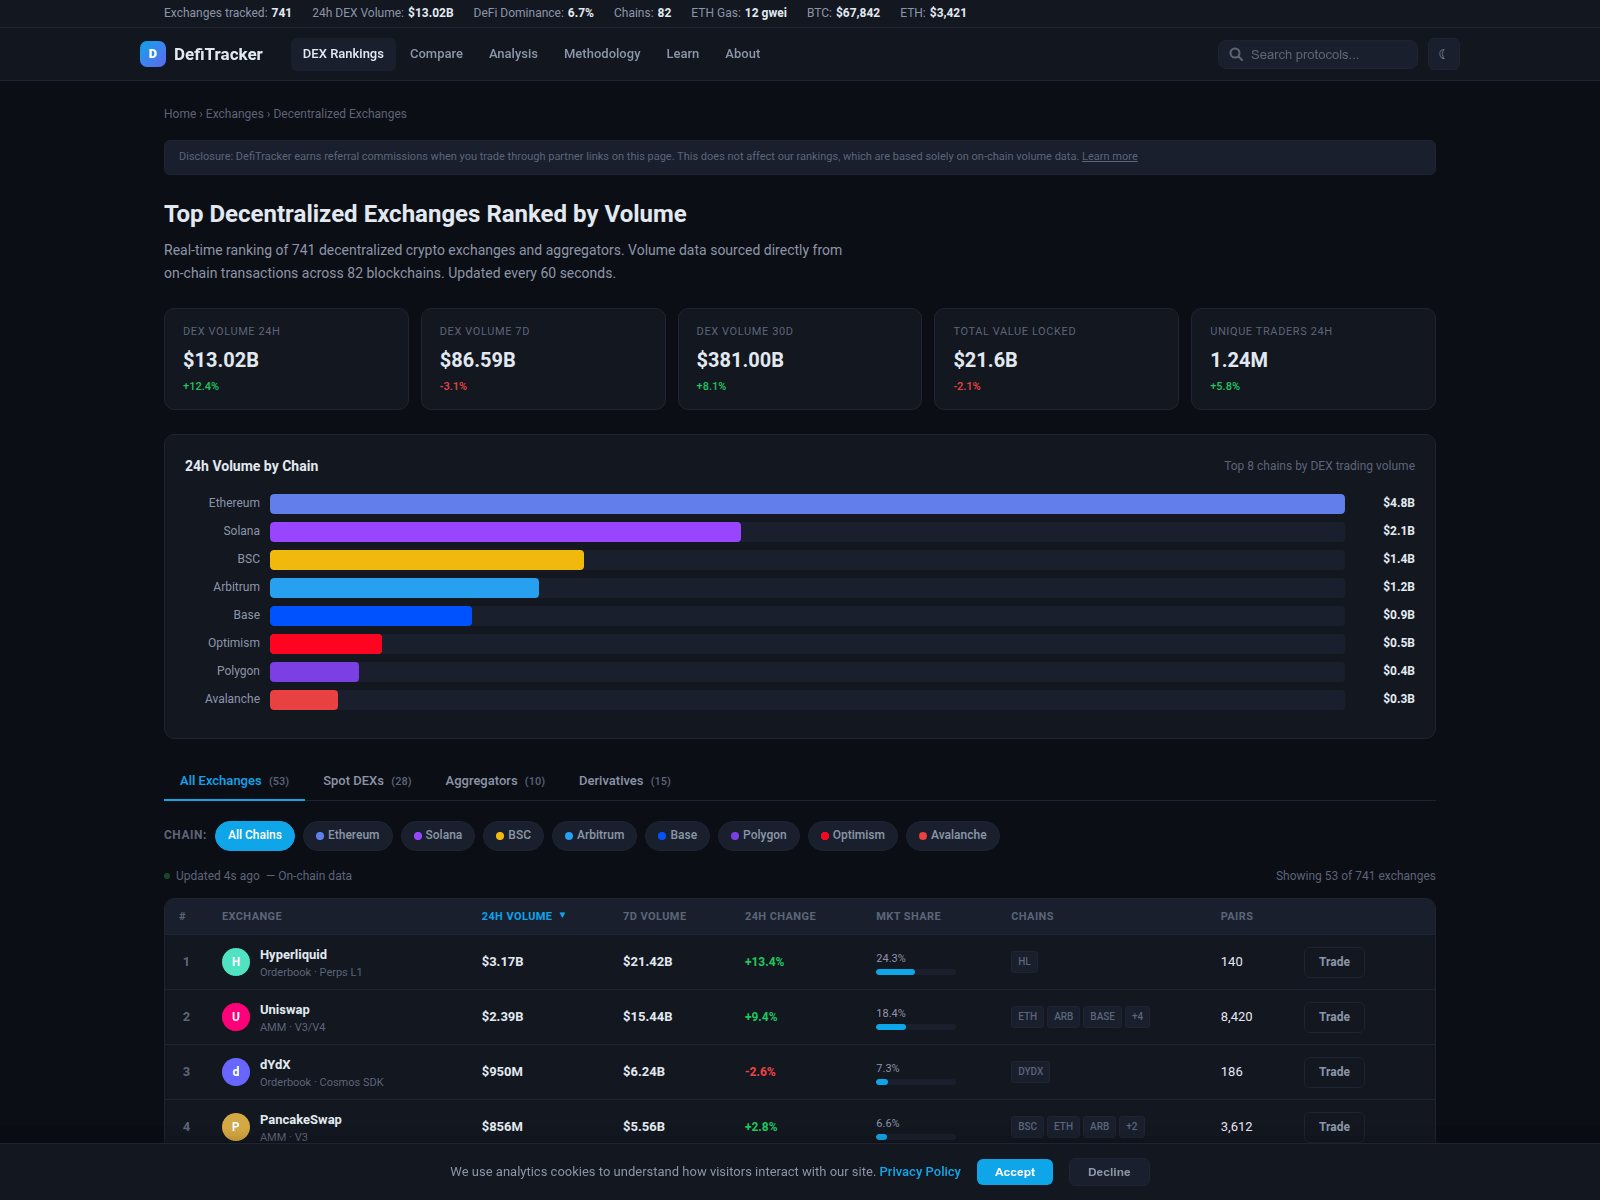Open DEX Rankings nav item

[343, 54]
